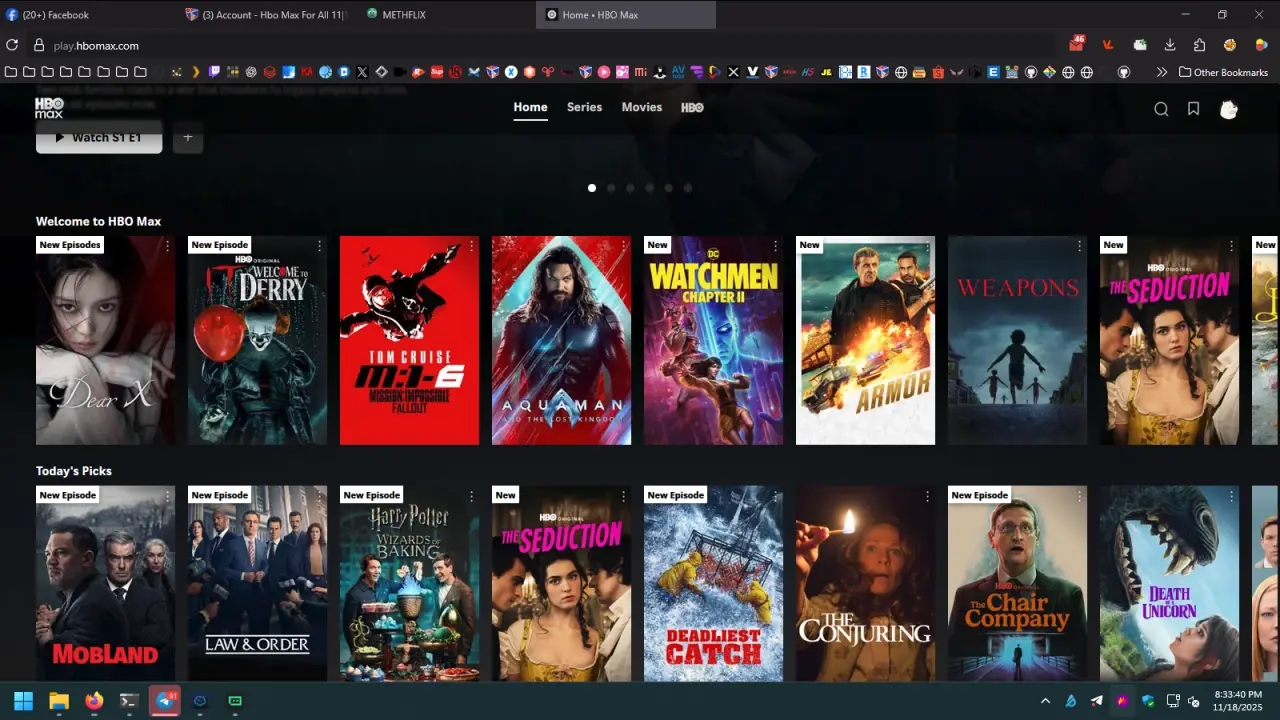Open the HBO hub logo link

tap(692, 107)
